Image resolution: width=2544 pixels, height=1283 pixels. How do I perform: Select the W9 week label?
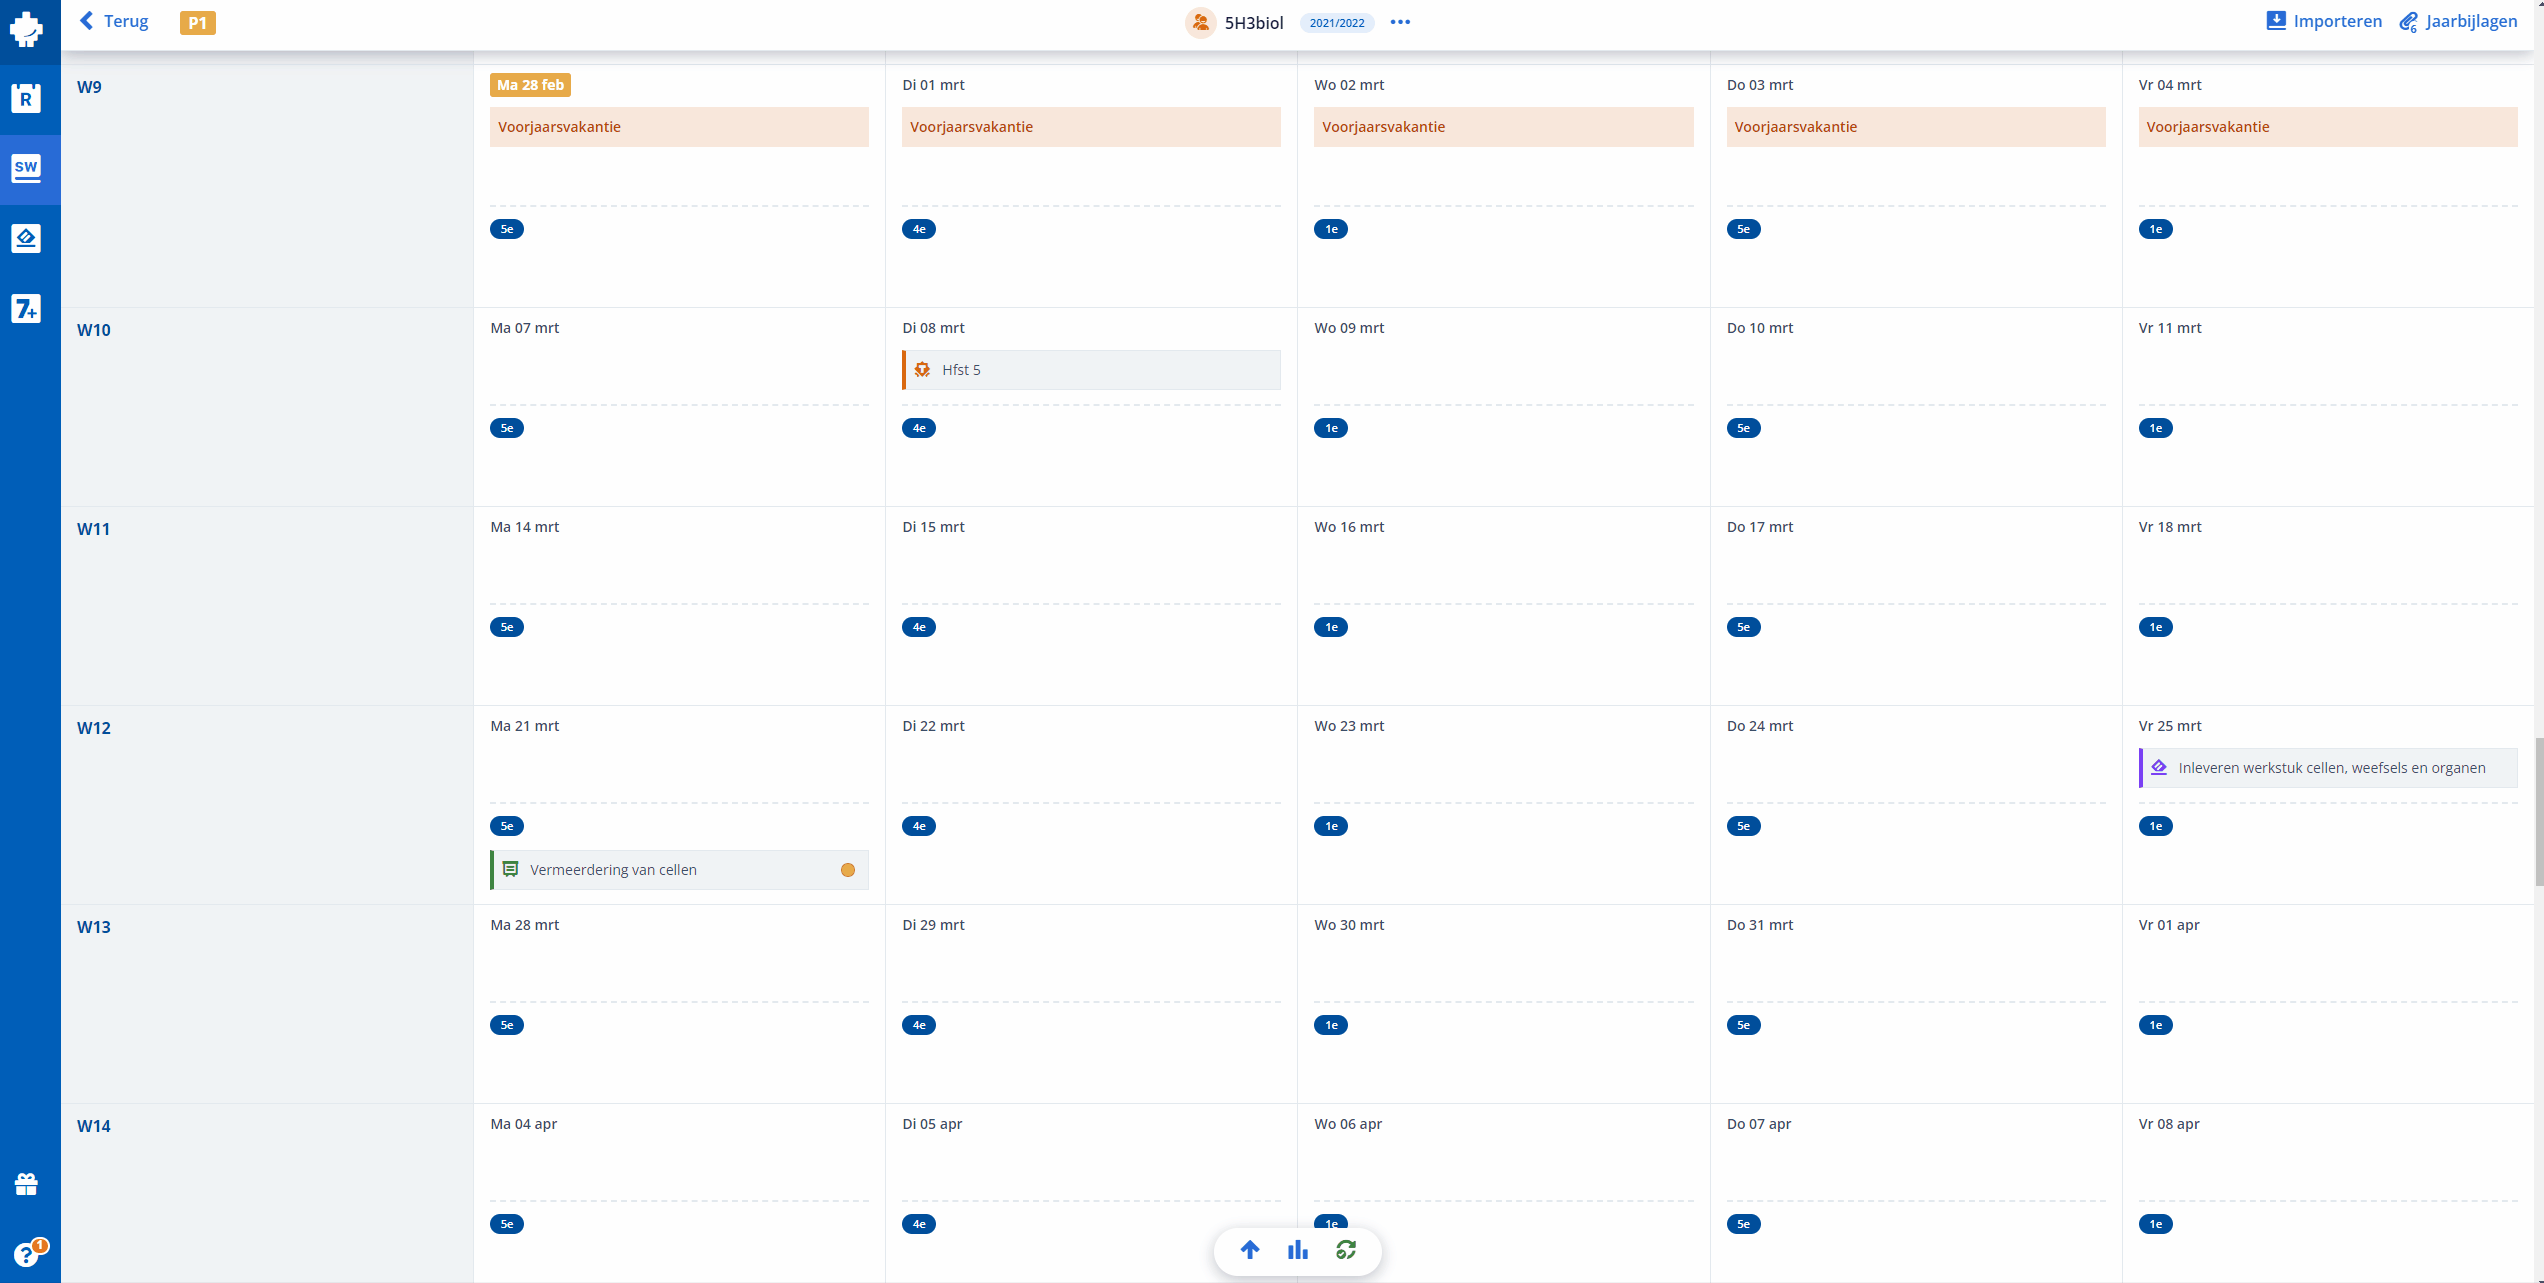89,87
